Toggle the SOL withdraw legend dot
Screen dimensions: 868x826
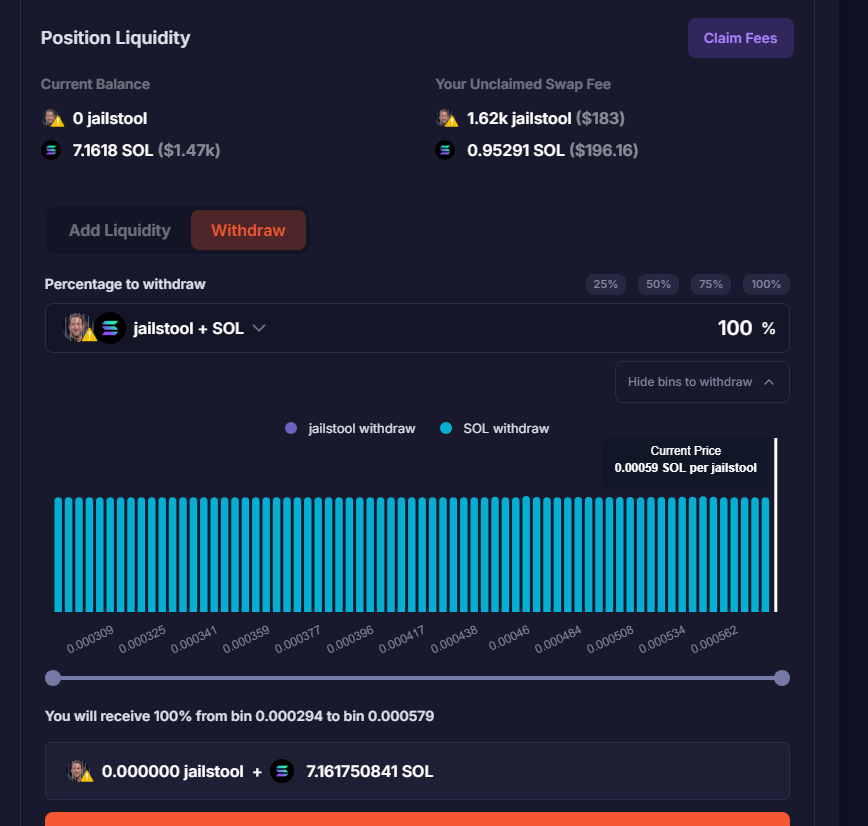click(446, 429)
